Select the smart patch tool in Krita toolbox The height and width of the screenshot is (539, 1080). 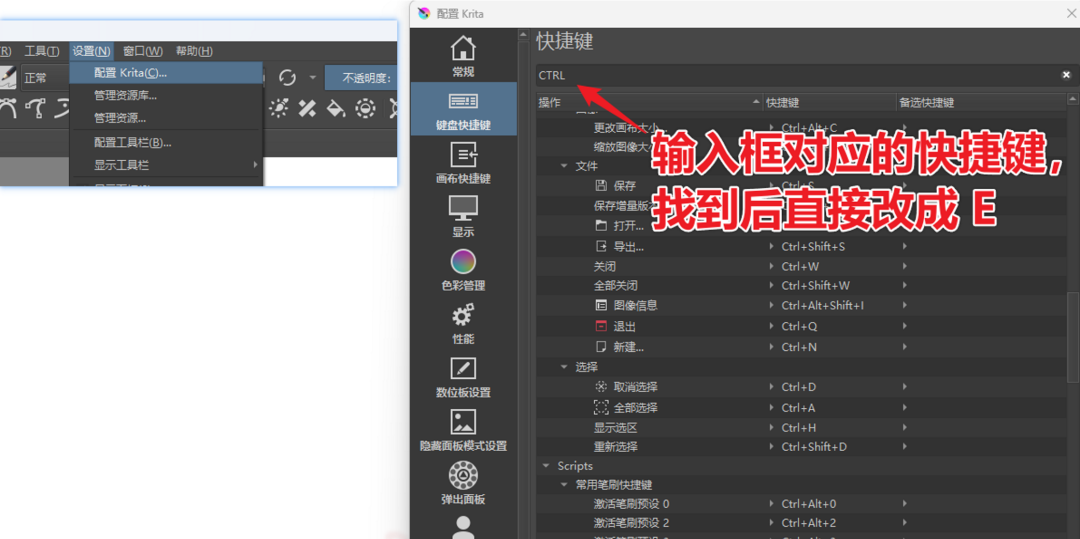pos(307,108)
